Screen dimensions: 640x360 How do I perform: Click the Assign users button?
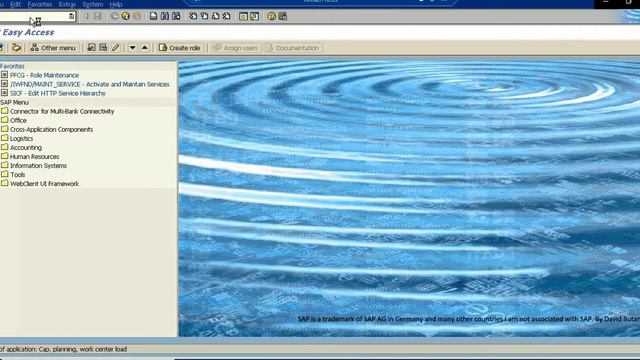point(236,48)
